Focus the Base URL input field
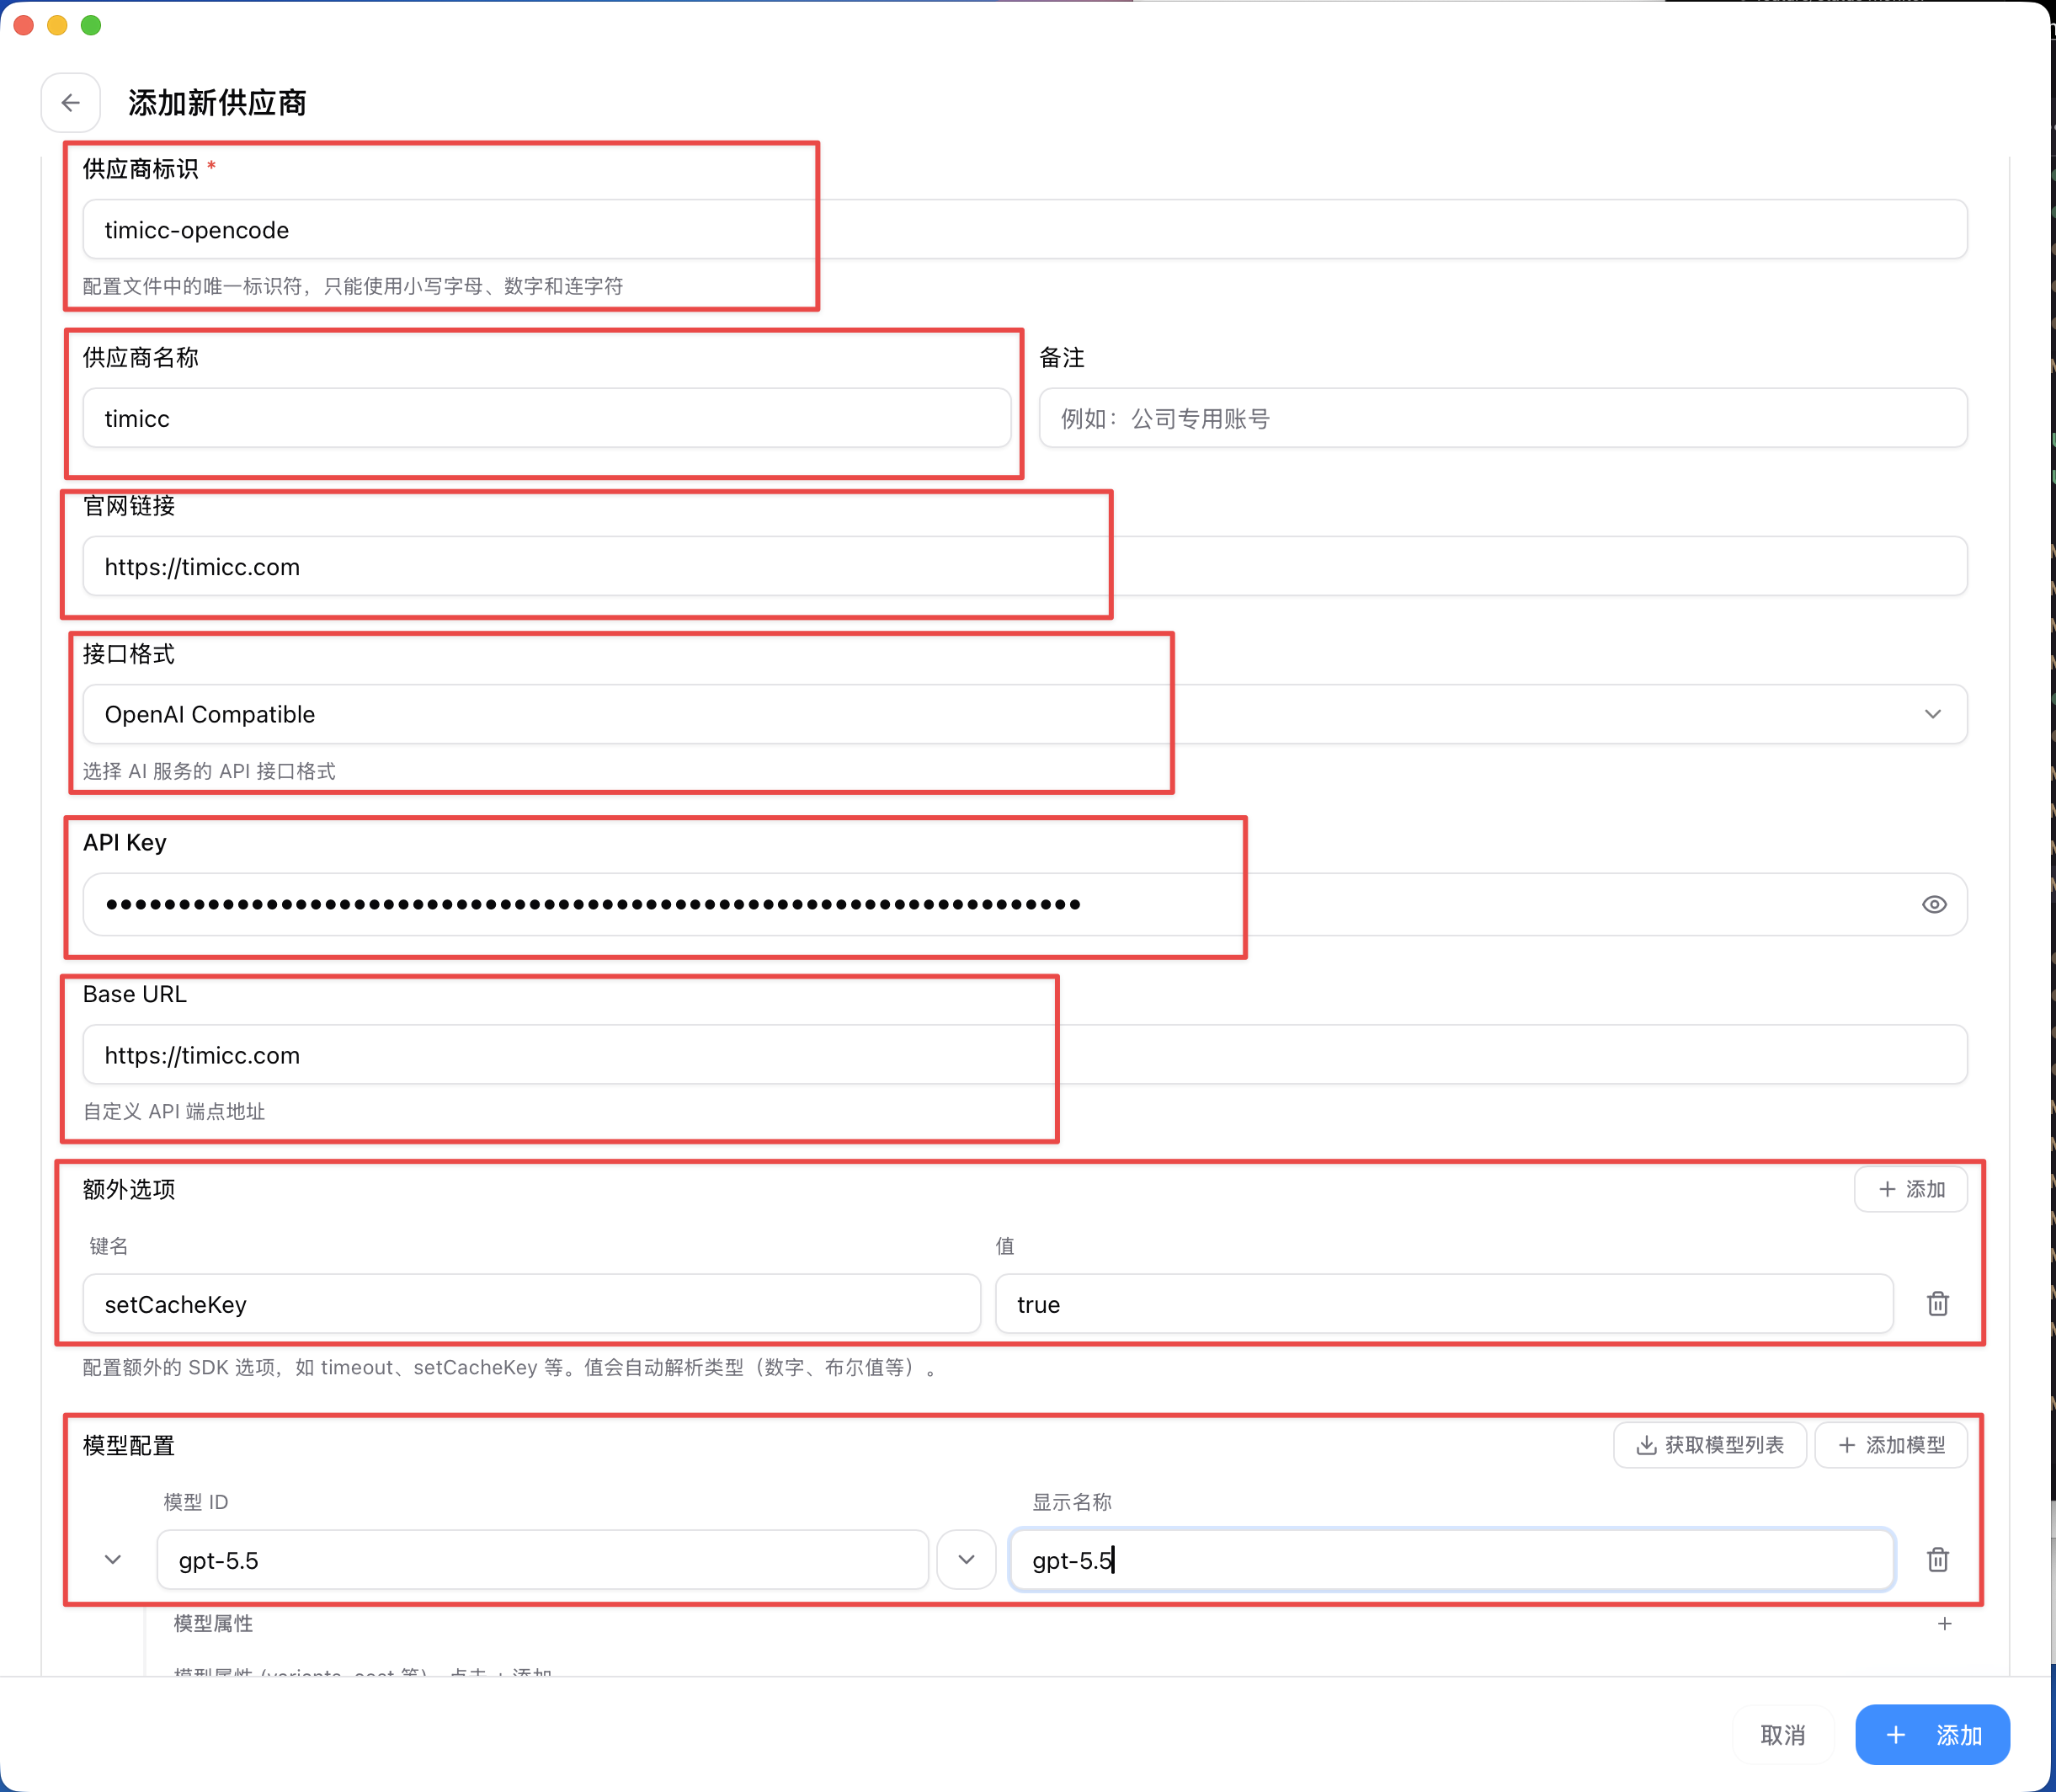Viewport: 2056px width, 1792px height. coord(1025,1055)
